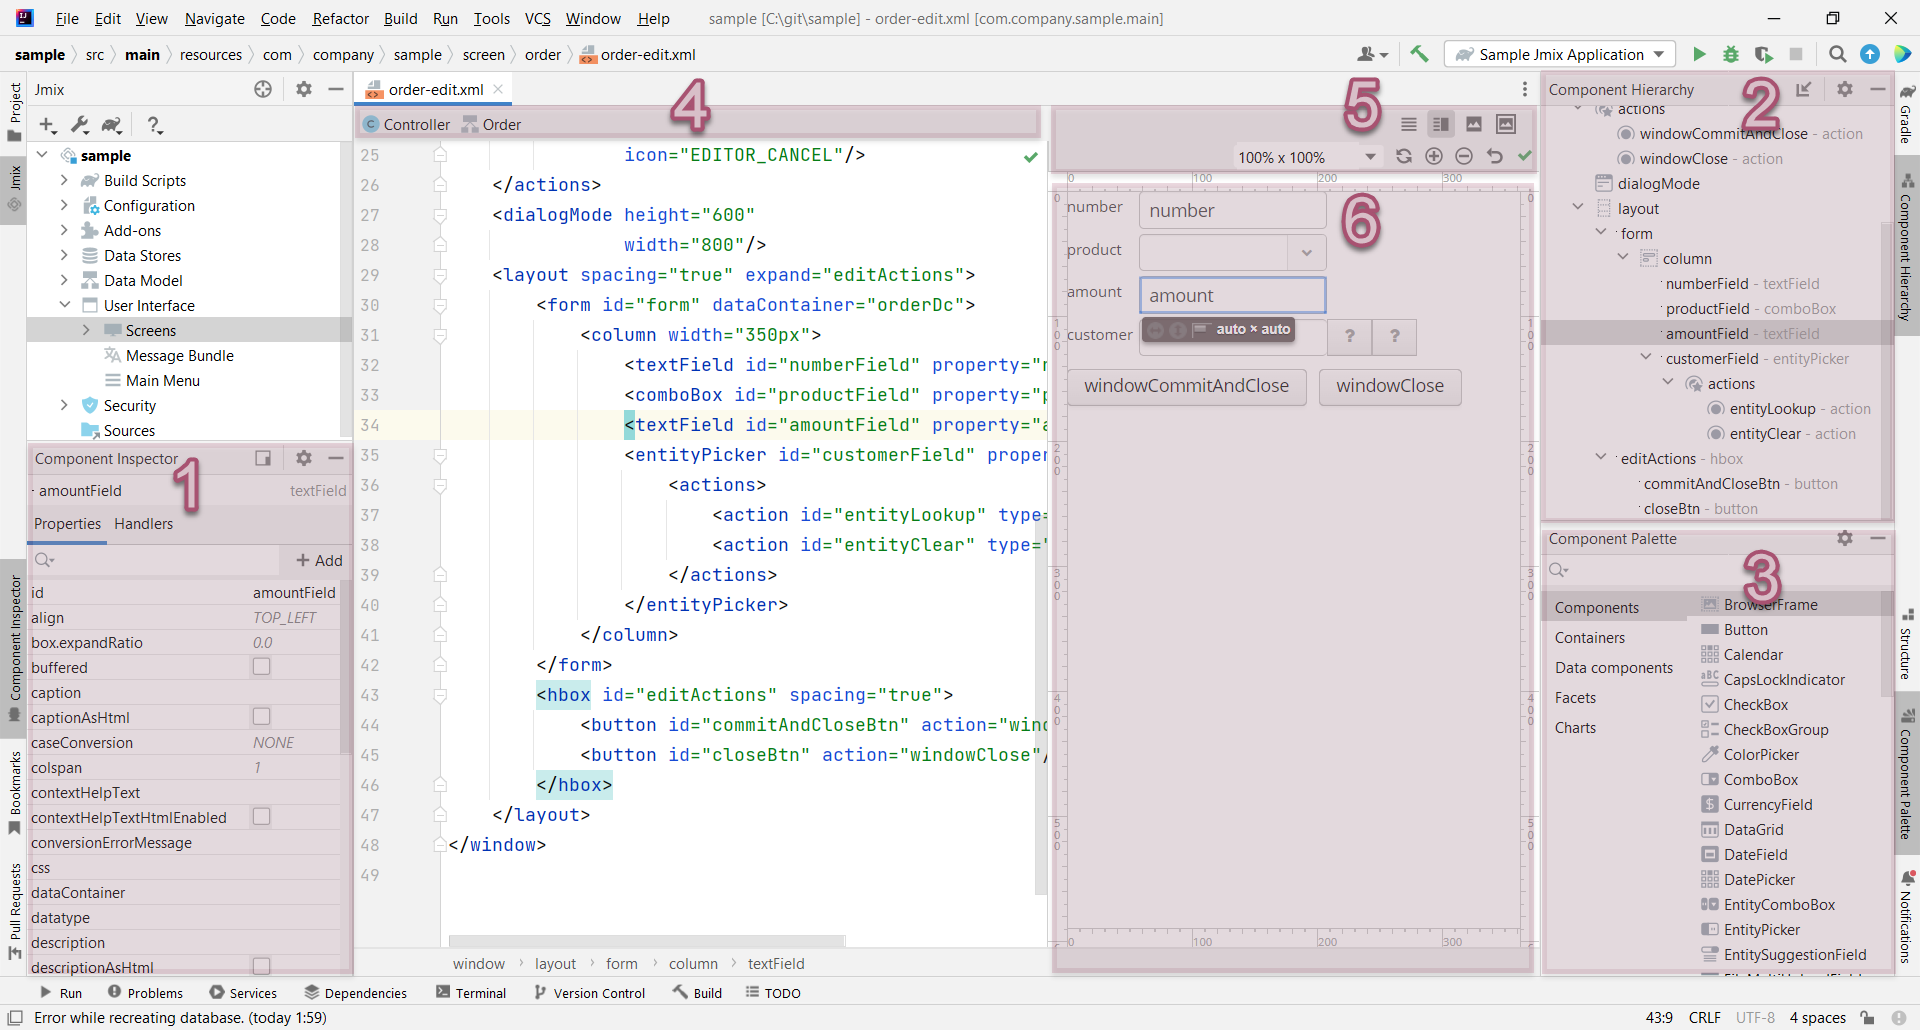Image resolution: width=1920 pixels, height=1030 pixels.
Task: Click the Build hammer icon
Action: click(1419, 54)
